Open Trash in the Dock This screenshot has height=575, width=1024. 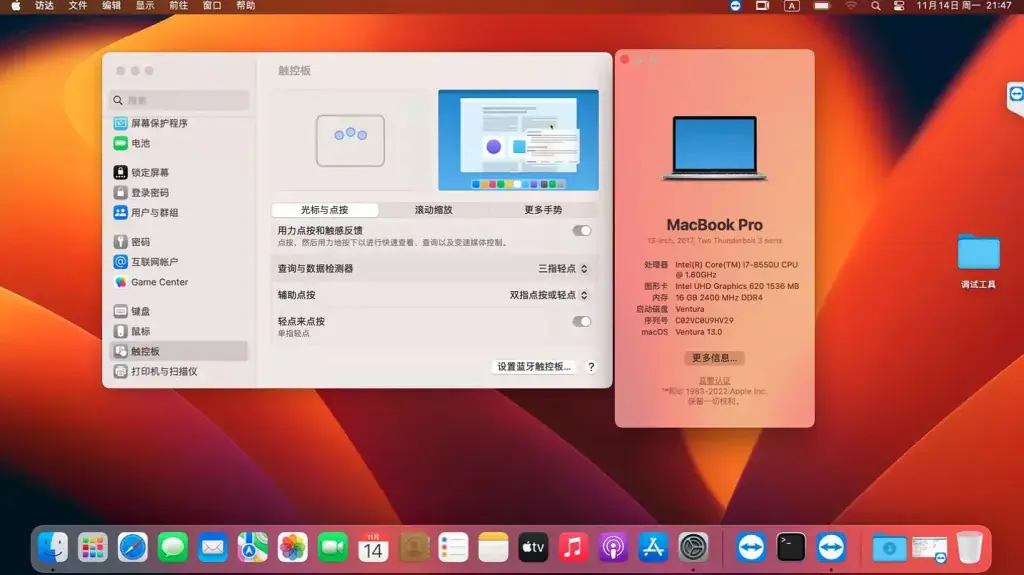969,548
